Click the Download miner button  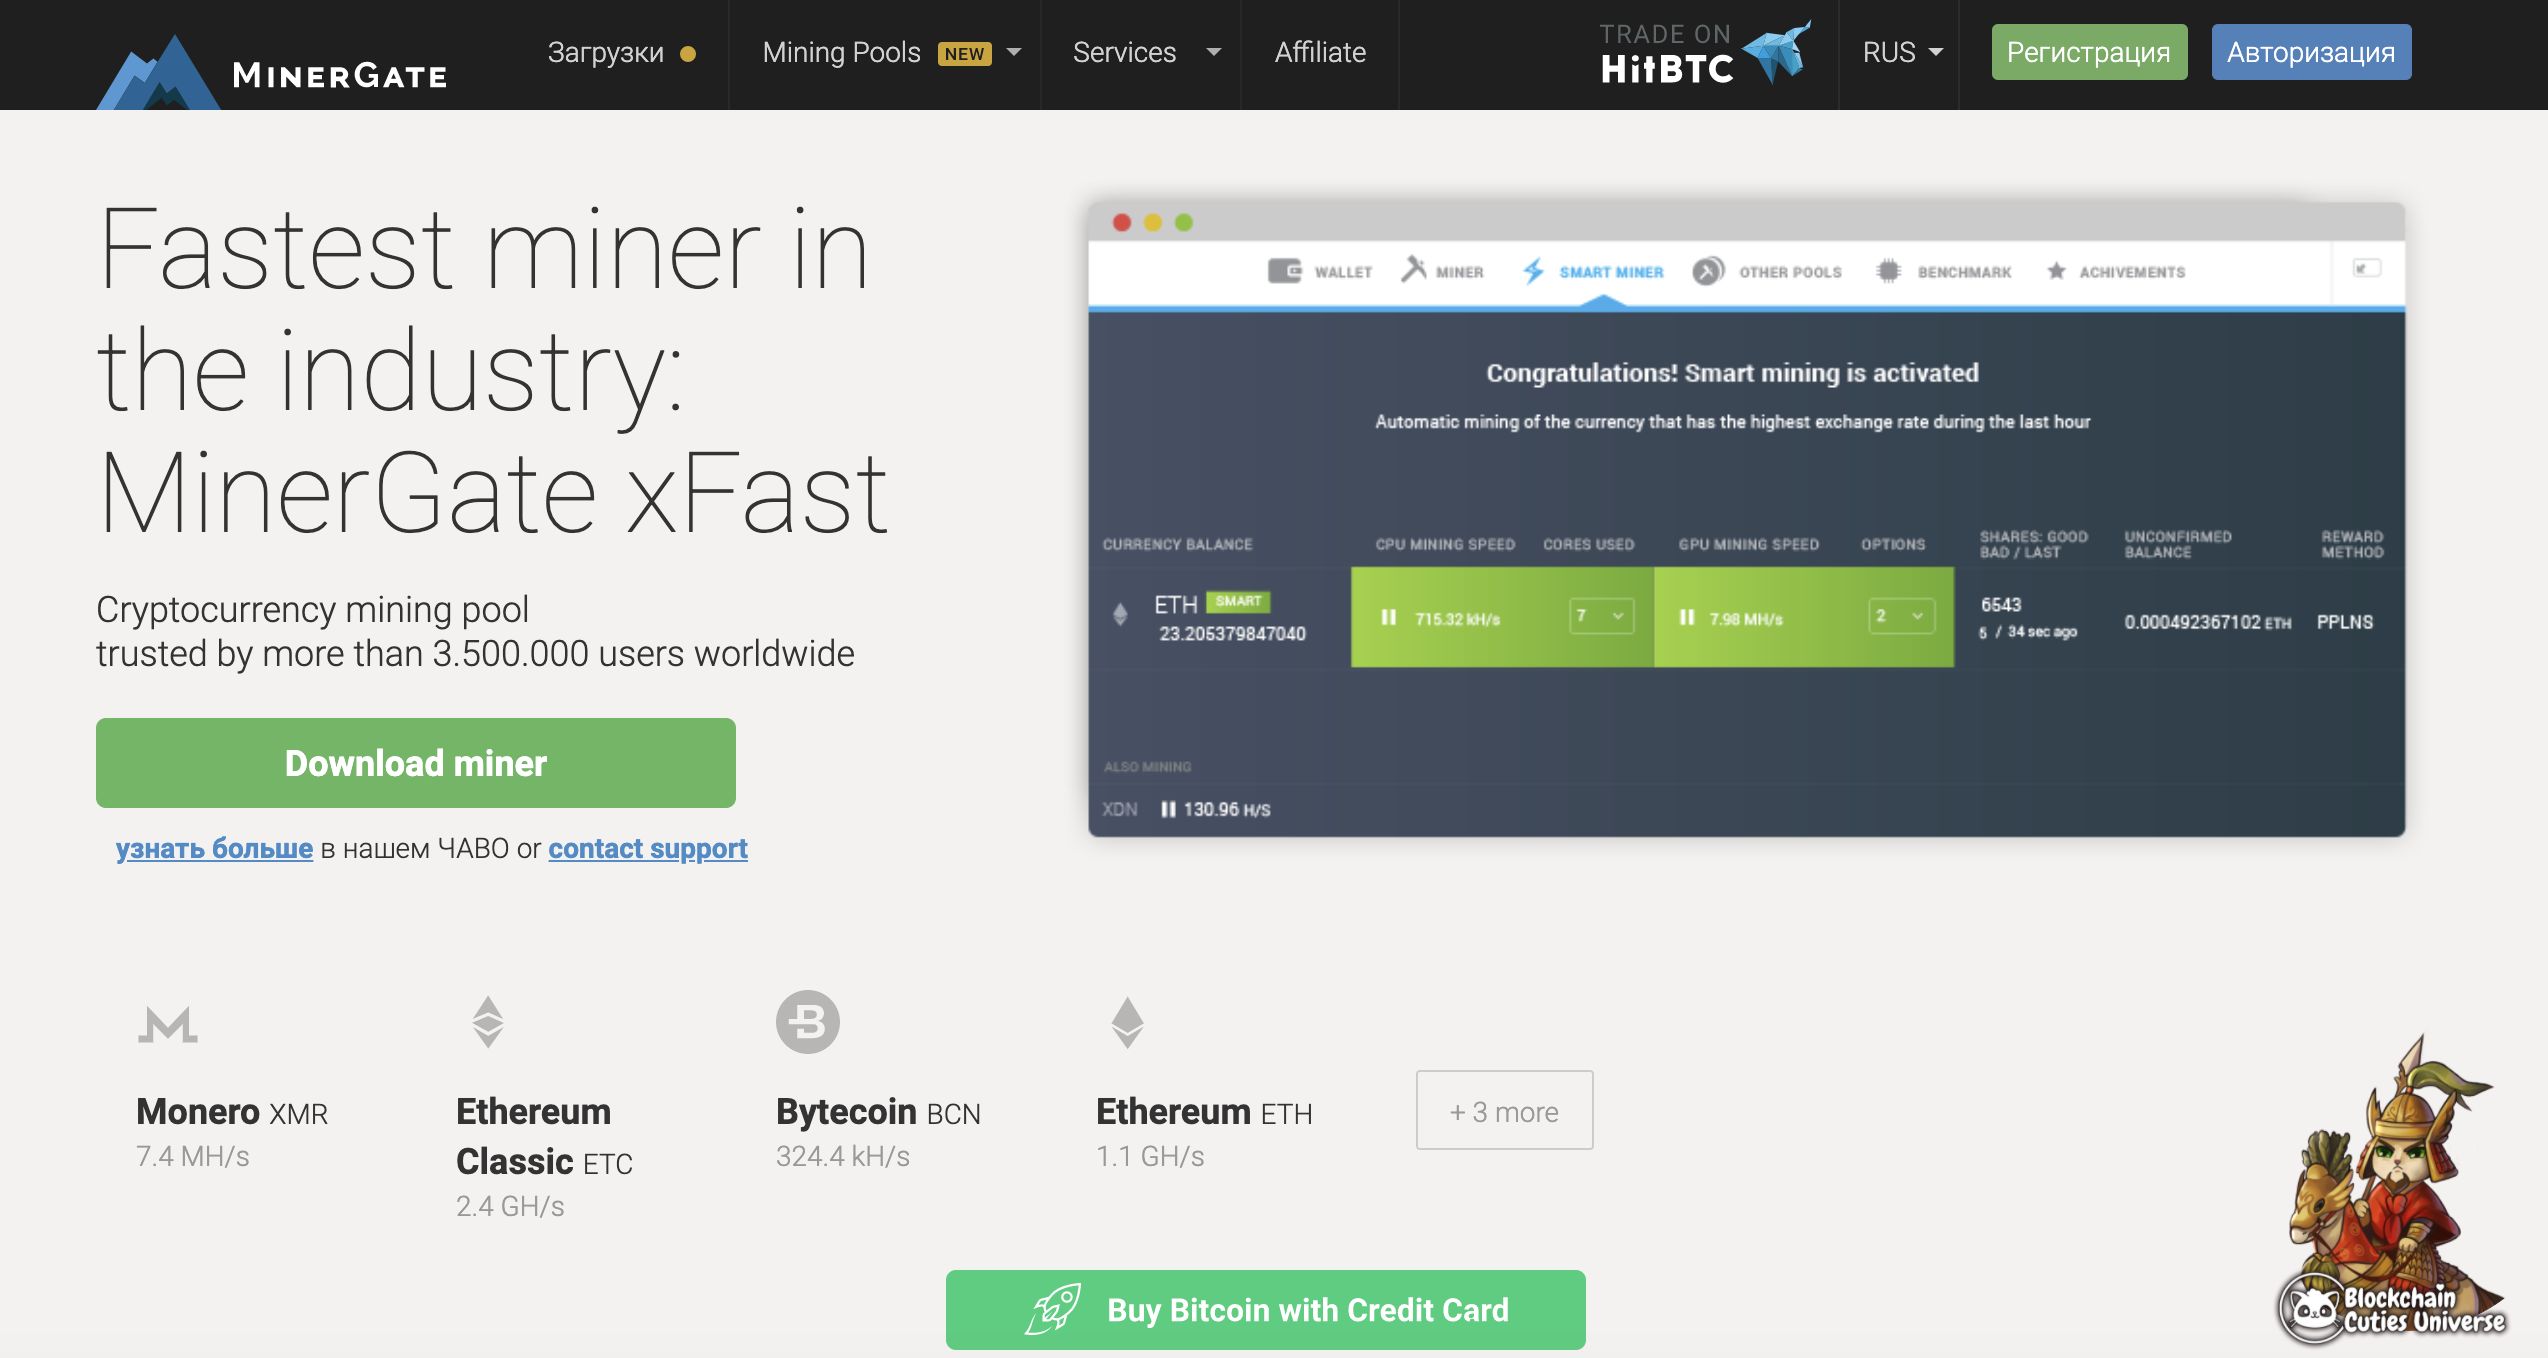tap(416, 763)
